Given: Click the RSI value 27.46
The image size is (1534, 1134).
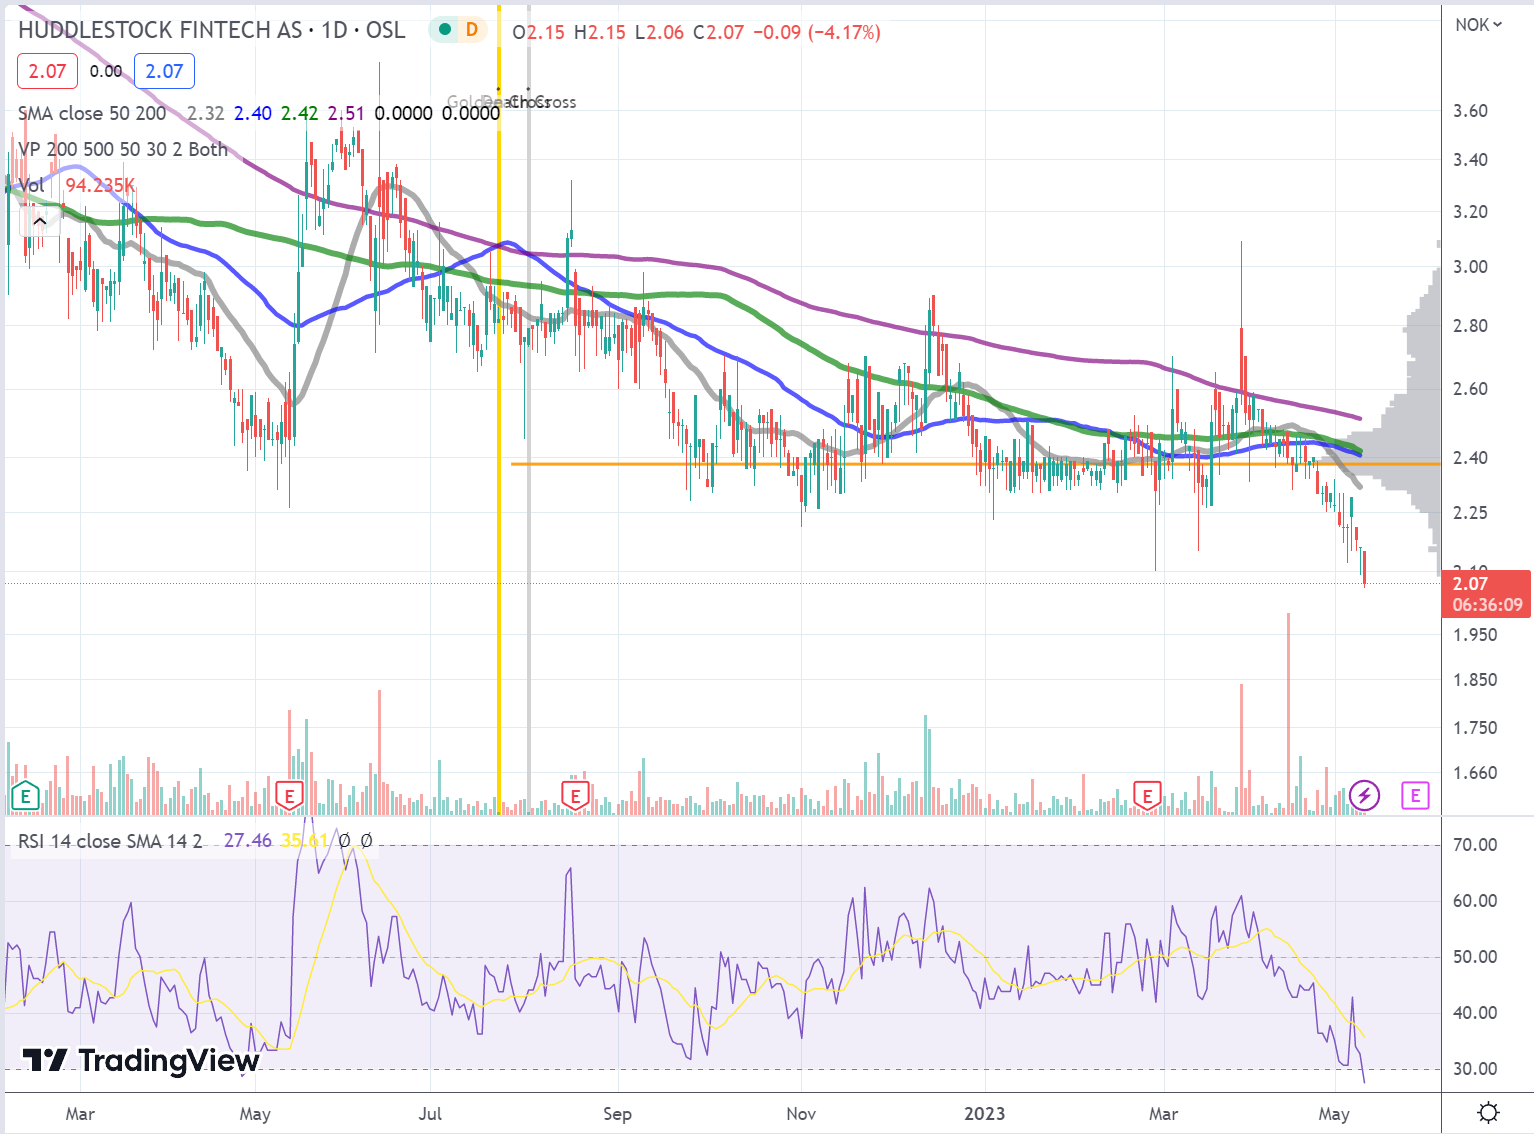Looking at the screenshot, I should (x=248, y=841).
